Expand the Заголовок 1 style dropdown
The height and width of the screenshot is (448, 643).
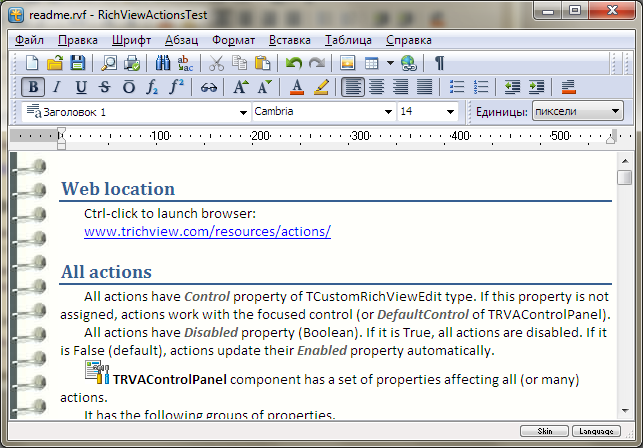[x=243, y=112]
